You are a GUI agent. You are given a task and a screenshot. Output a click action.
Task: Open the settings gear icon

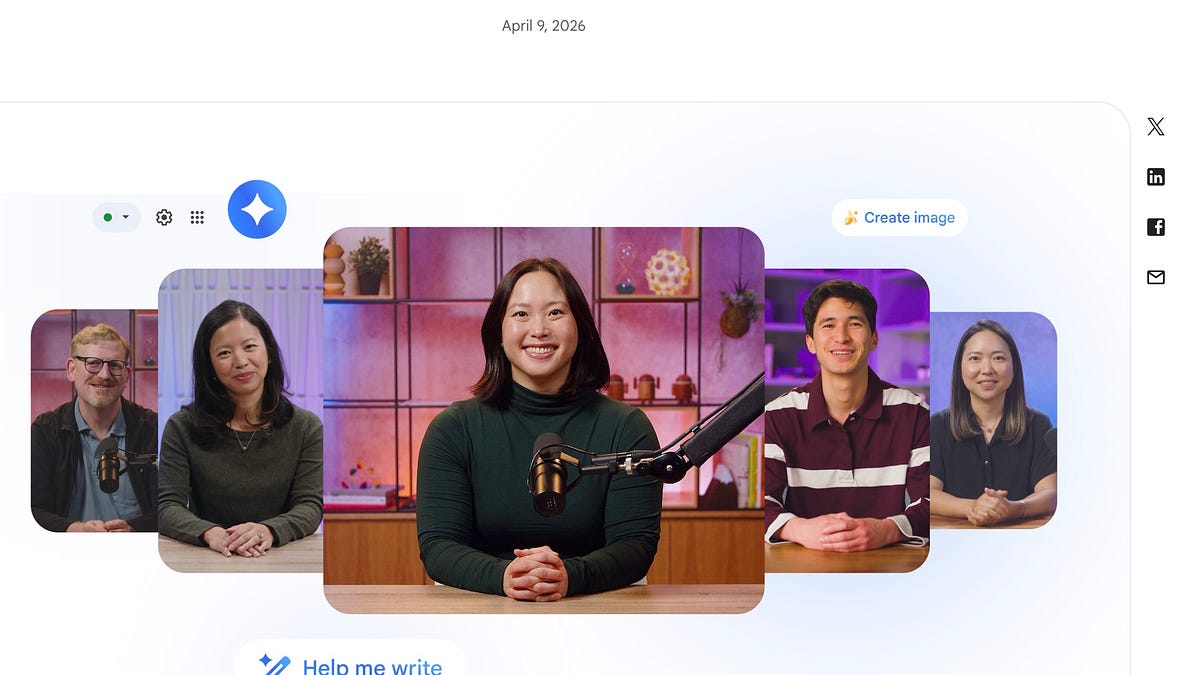[164, 217]
